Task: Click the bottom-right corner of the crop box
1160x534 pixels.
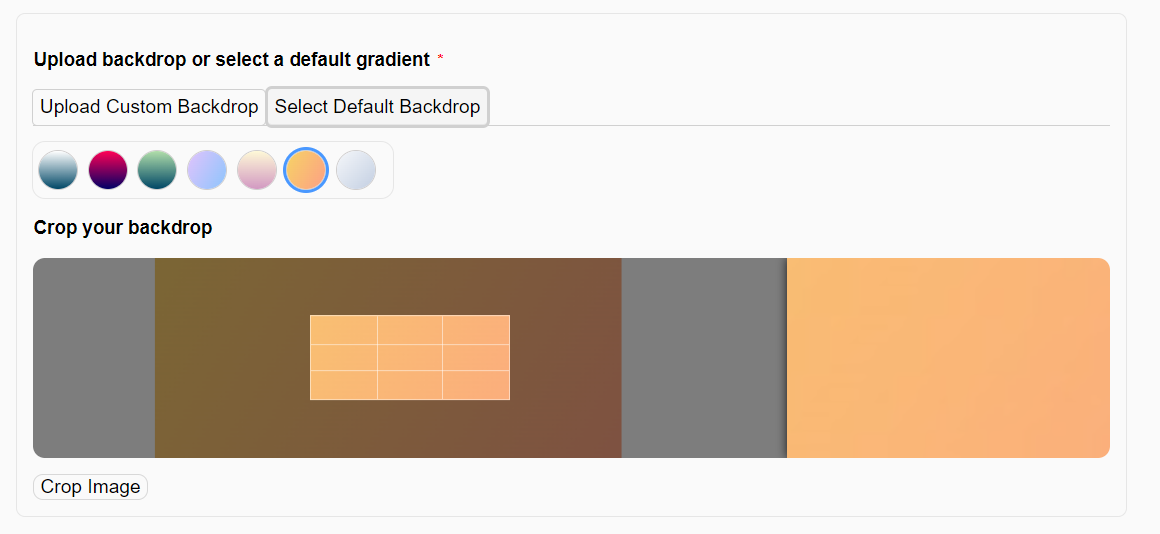Action: point(510,399)
